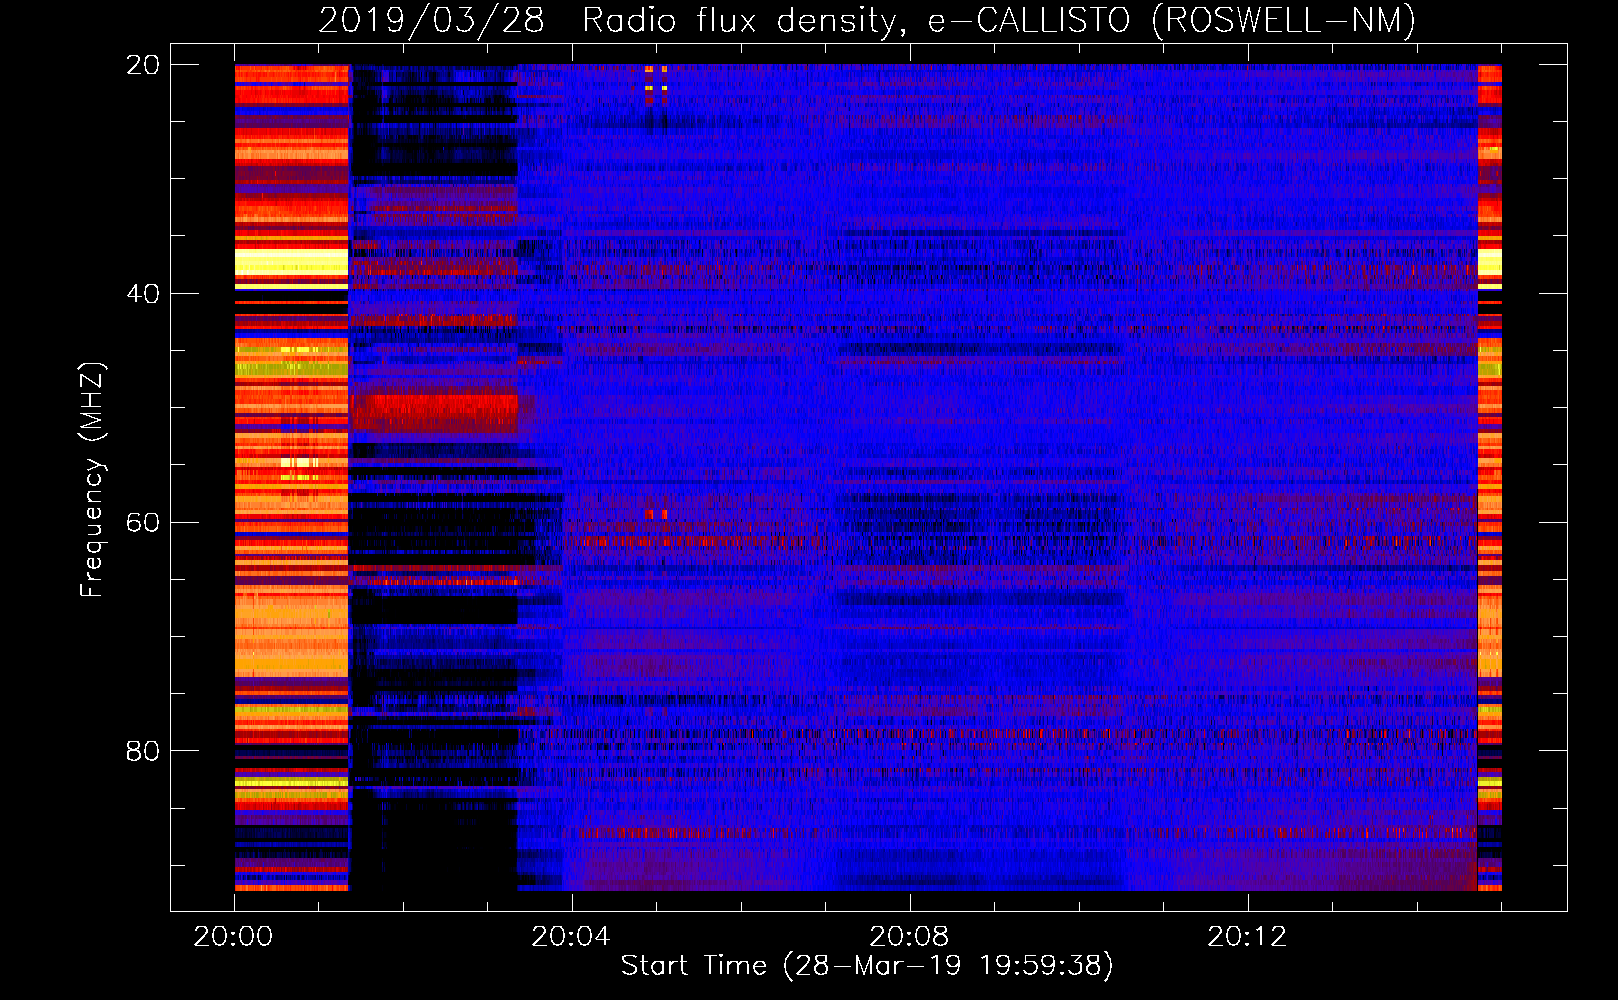Image resolution: width=1618 pixels, height=1000 pixels.
Task: Click the "40" frequency tick label
Action: [143, 294]
